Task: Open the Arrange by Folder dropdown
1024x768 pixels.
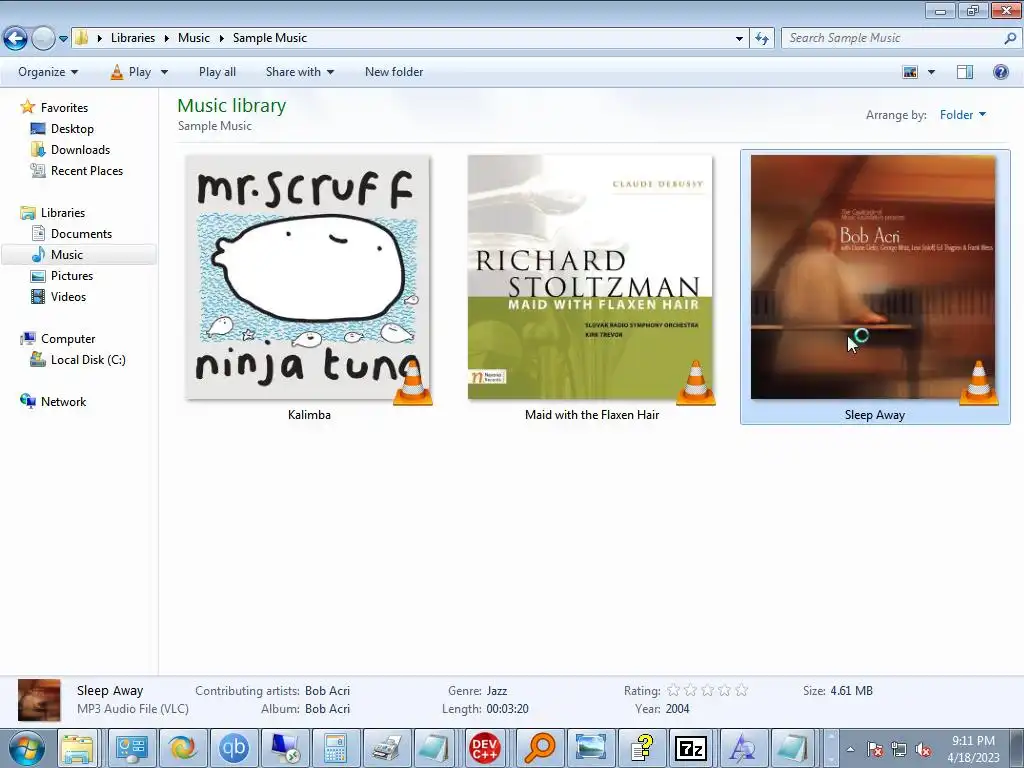Action: [963, 115]
